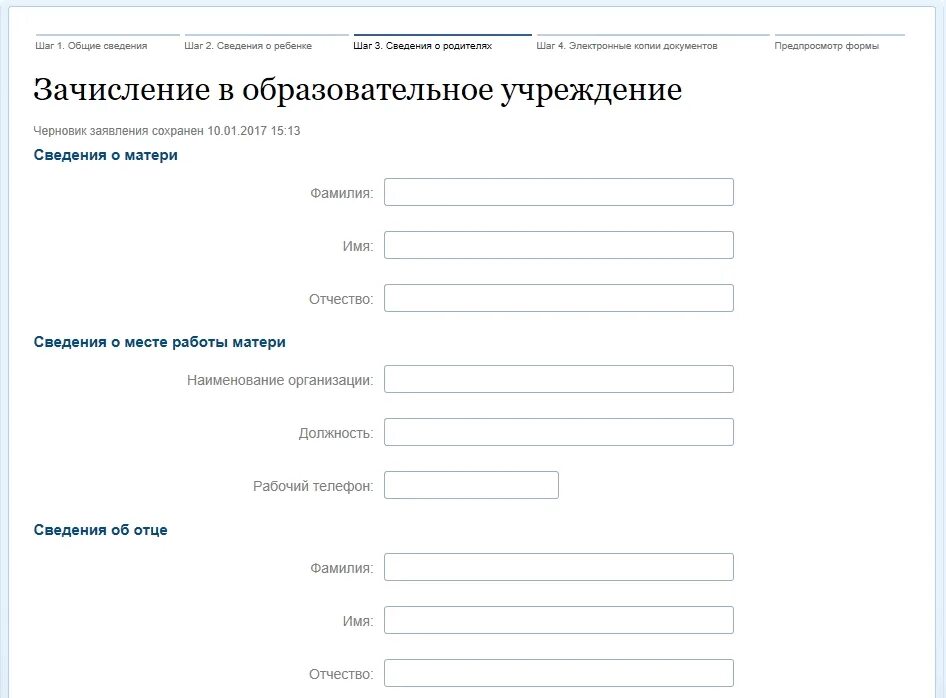Click the Зачисление в образовательное учреждение title
The height and width of the screenshot is (698, 946).
[x=357, y=90]
